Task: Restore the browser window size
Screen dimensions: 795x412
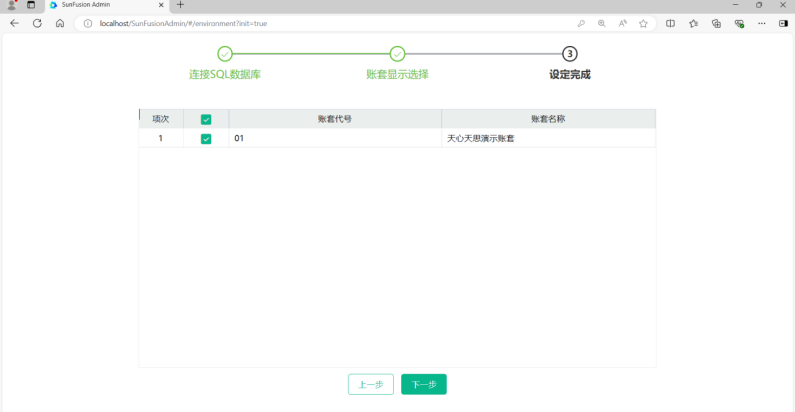Action: 759,5
